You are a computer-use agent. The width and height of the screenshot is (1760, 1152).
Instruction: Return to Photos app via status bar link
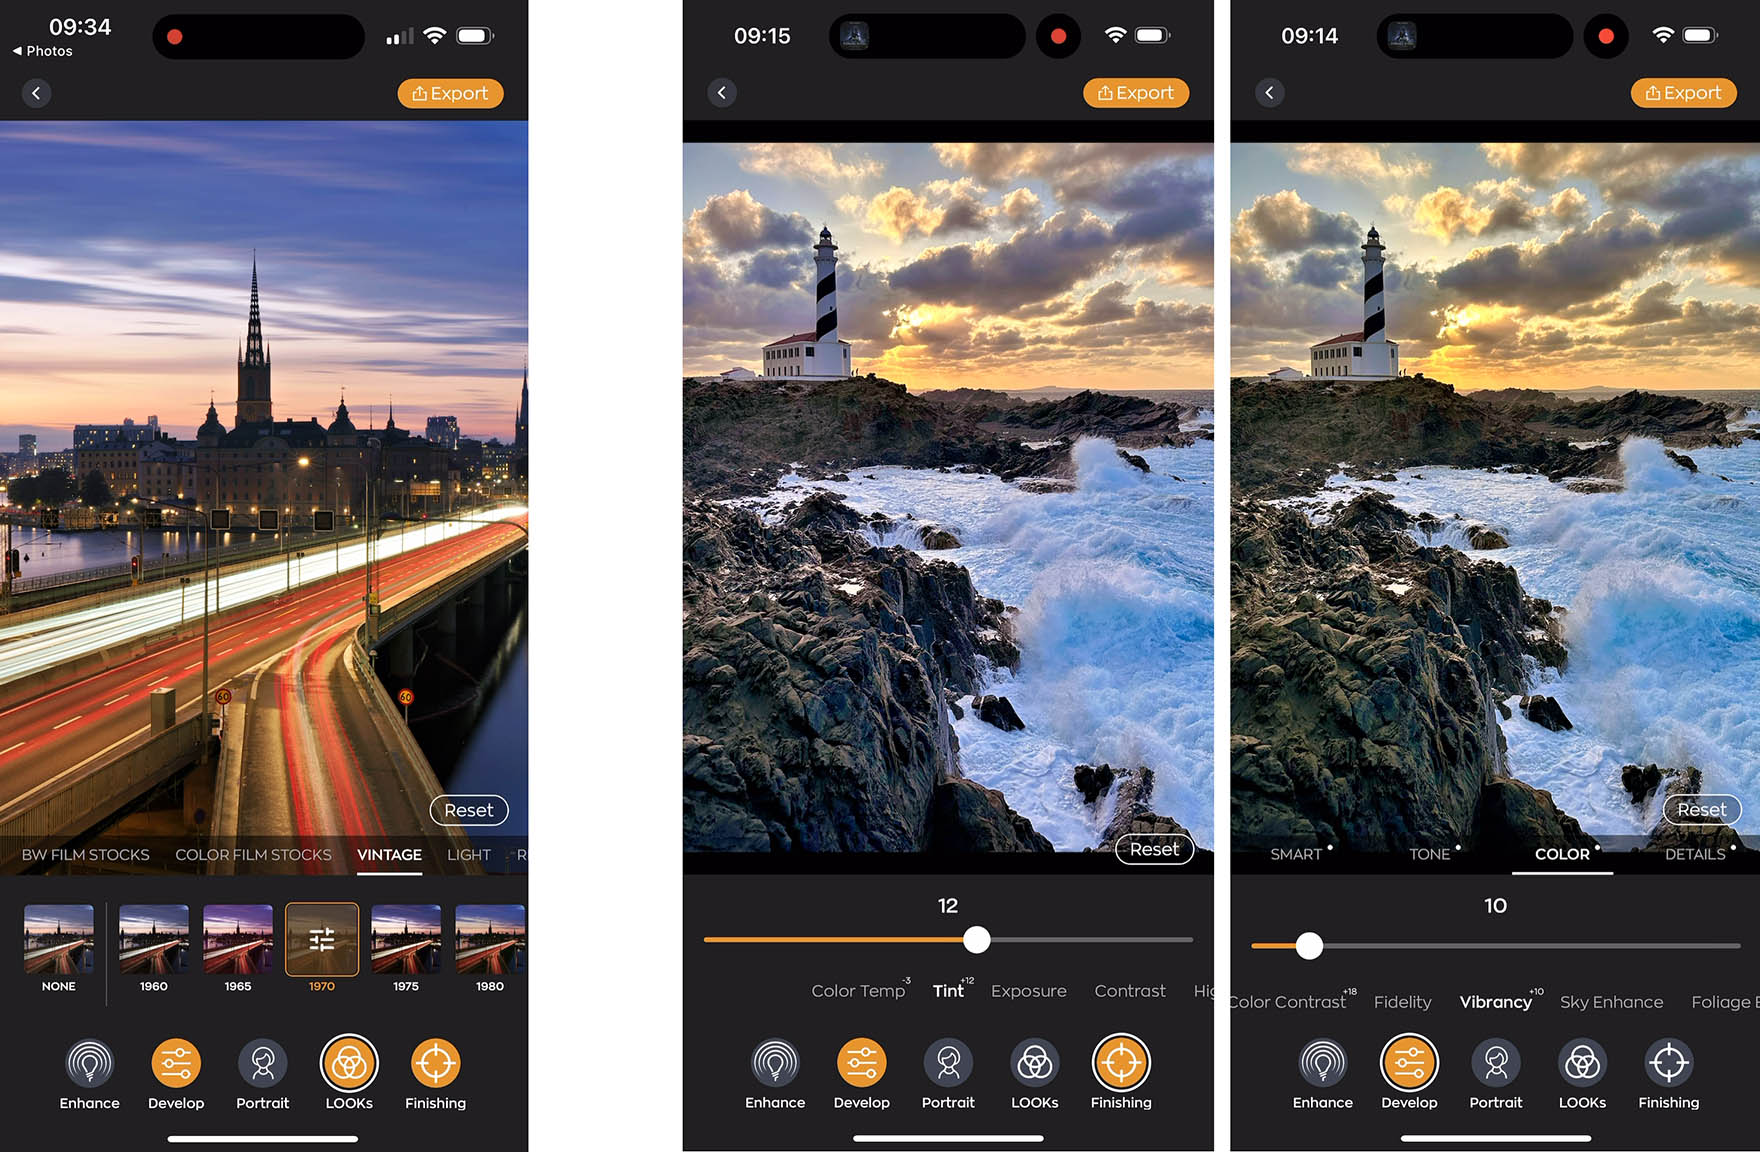click(43, 51)
